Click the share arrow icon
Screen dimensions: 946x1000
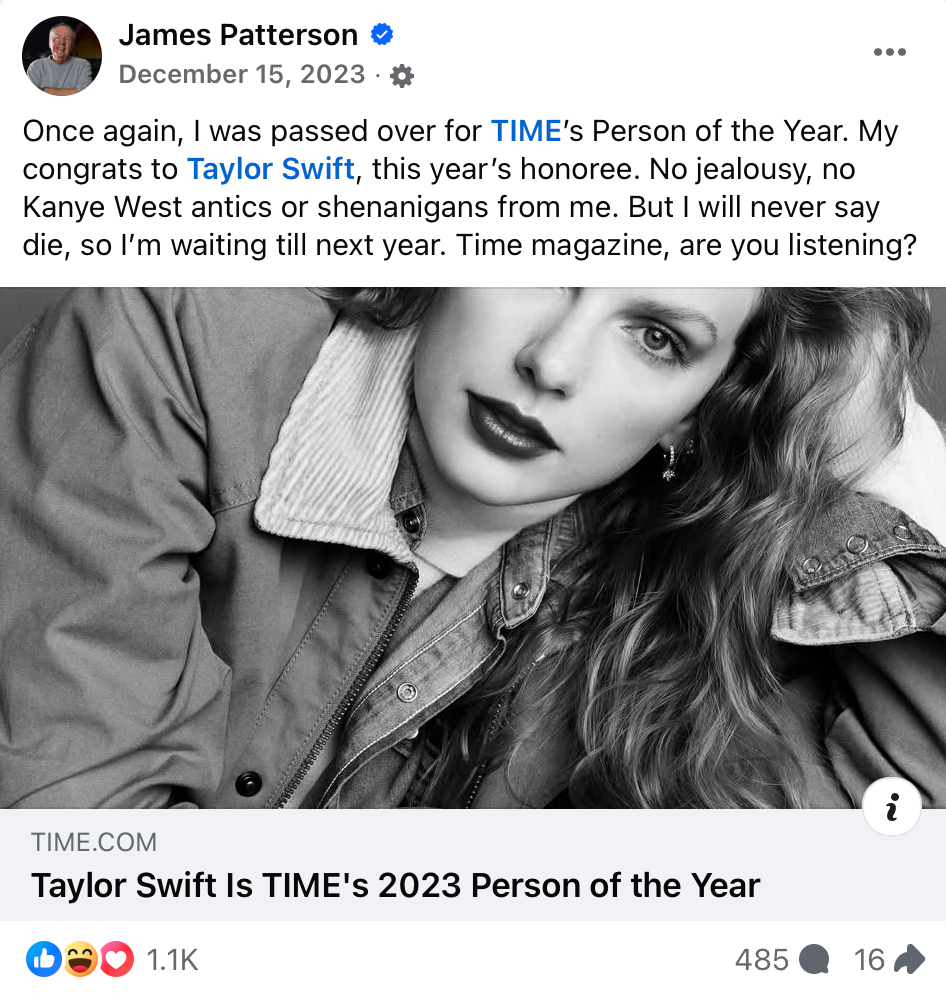click(x=908, y=961)
